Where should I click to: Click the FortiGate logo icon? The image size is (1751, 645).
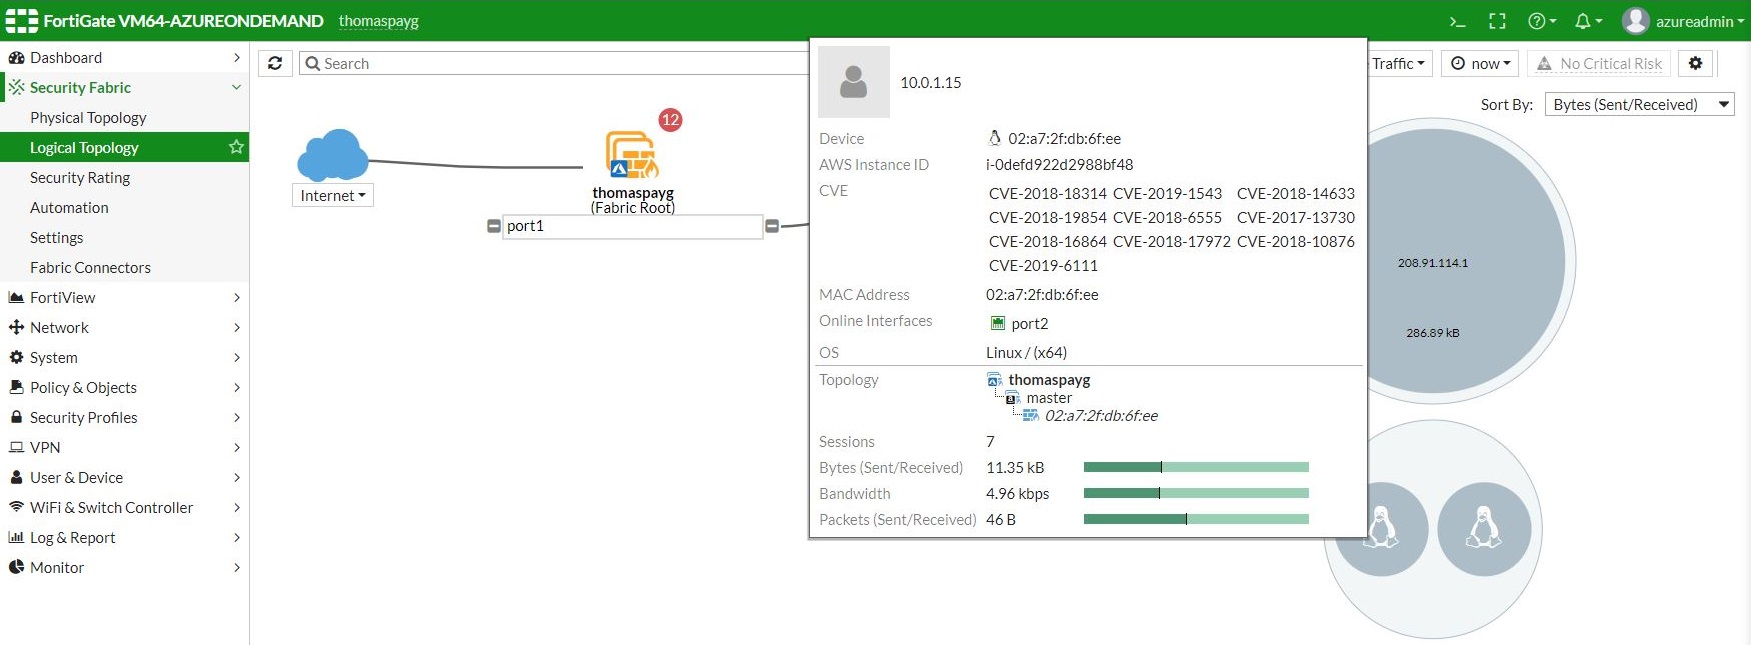coord(22,20)
